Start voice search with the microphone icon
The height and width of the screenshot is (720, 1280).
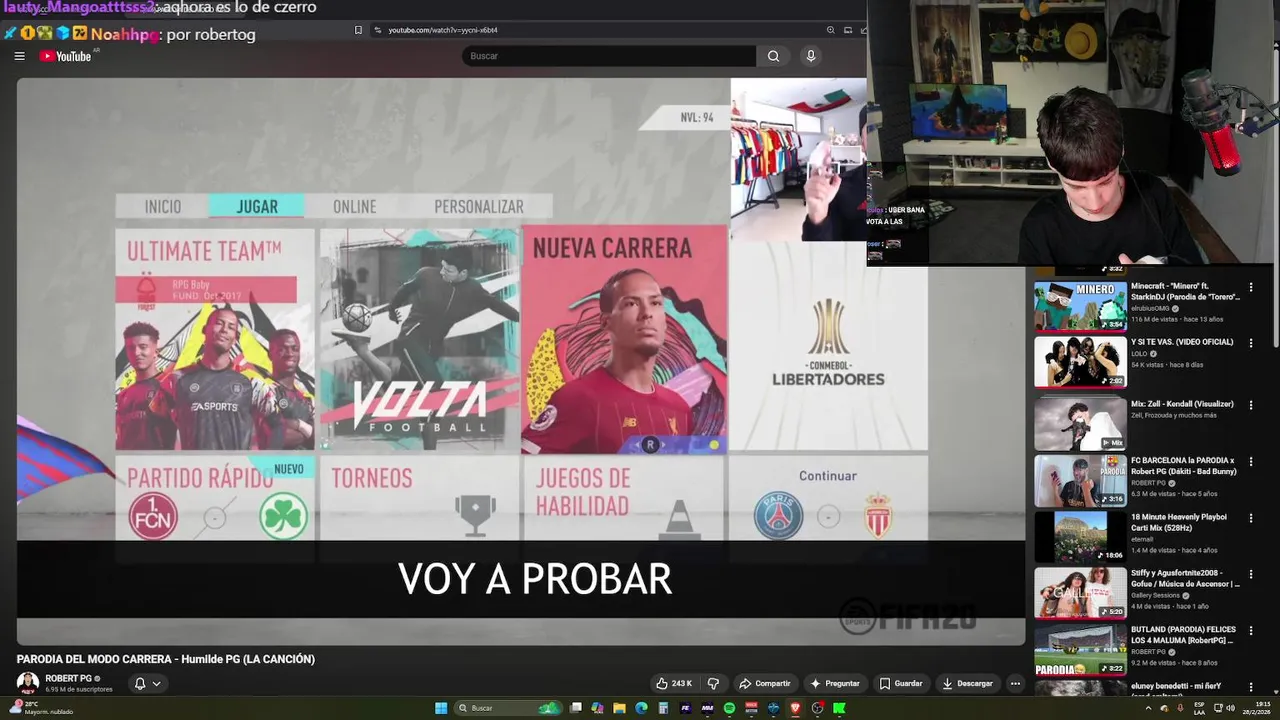[811, 56]
